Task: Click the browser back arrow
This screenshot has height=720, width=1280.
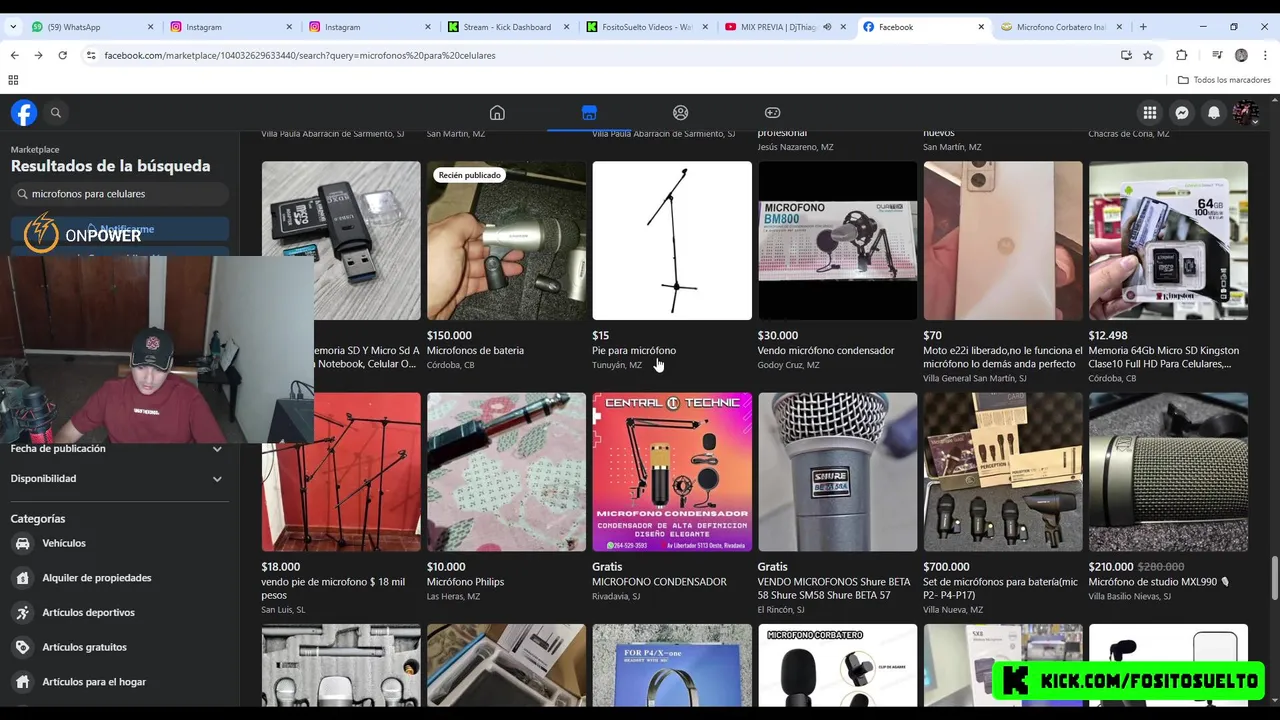Action: 14,55
